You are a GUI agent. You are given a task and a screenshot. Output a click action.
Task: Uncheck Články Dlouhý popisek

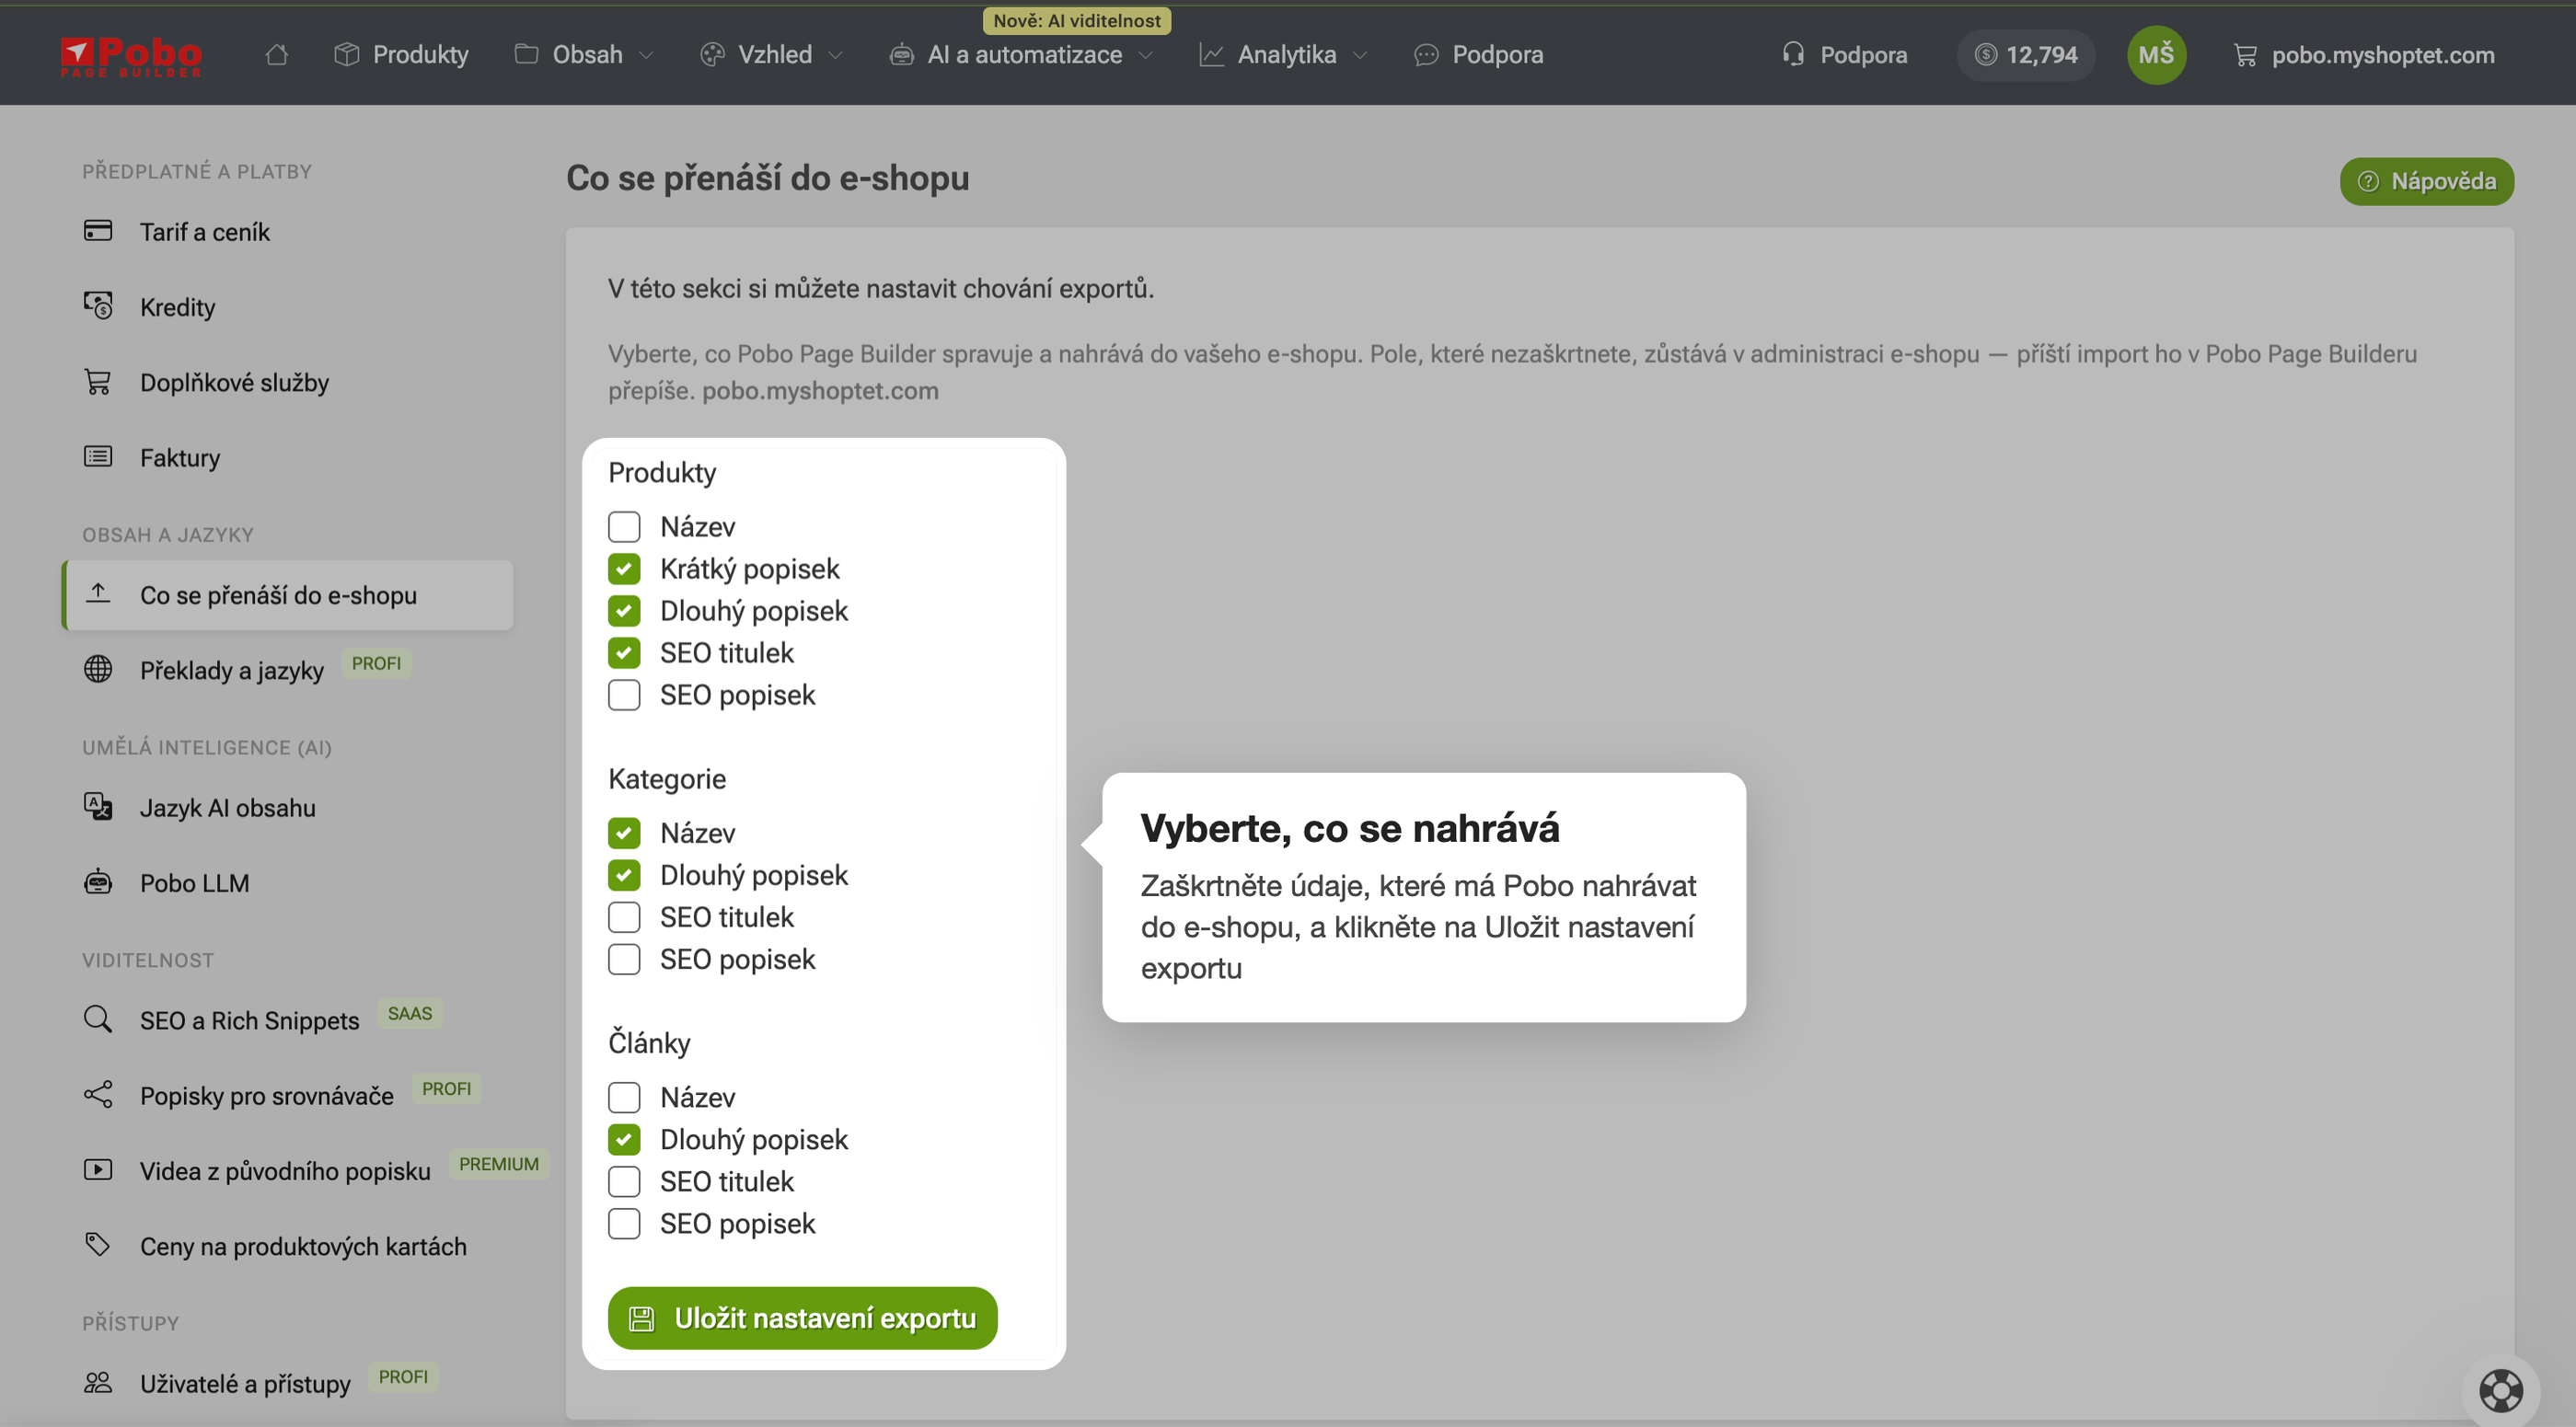click(624, 1139)
